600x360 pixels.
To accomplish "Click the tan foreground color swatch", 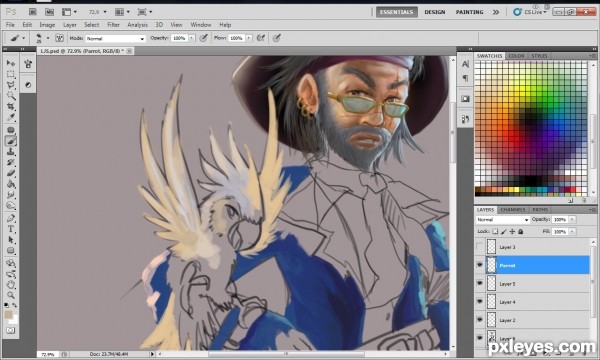I will click(x=8, y=315).
